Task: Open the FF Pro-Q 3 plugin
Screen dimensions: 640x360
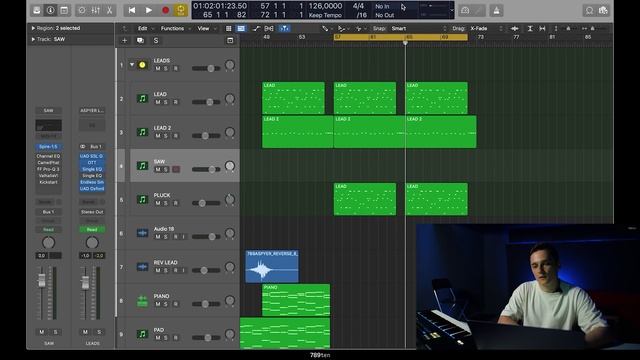Action: 49,169
